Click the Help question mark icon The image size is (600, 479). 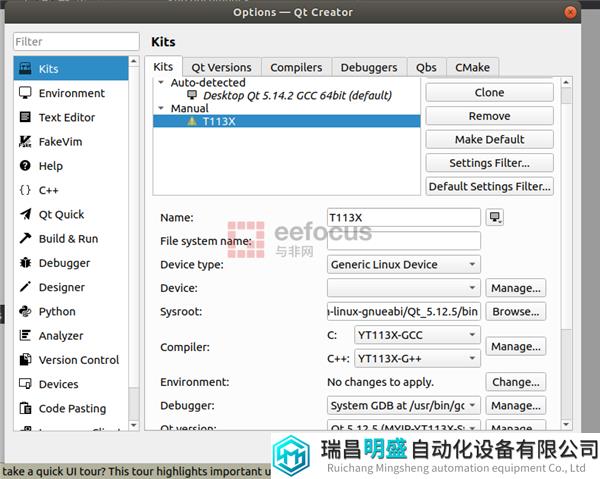(x=25, y=166)
